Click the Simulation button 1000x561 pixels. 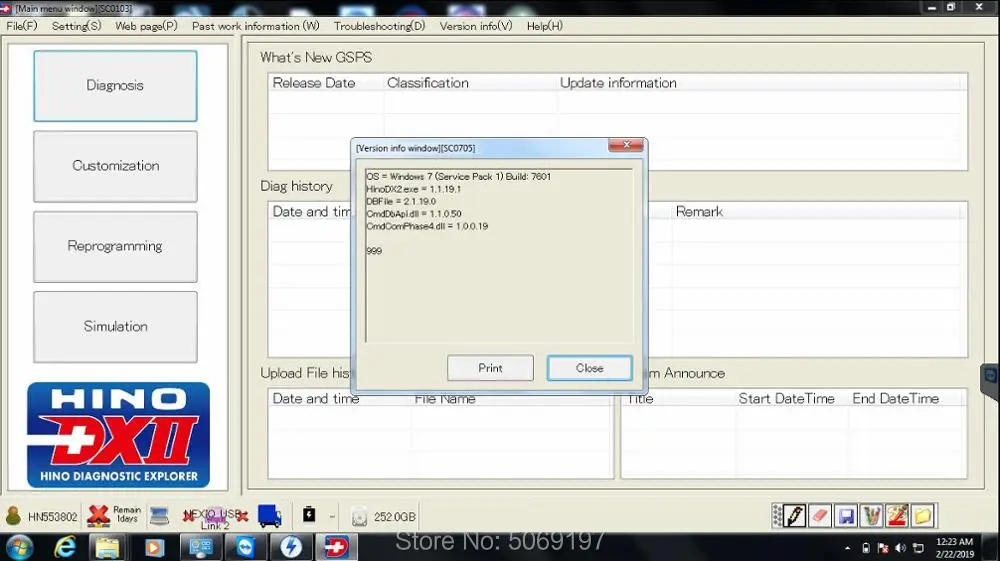(x=115, y=327)
